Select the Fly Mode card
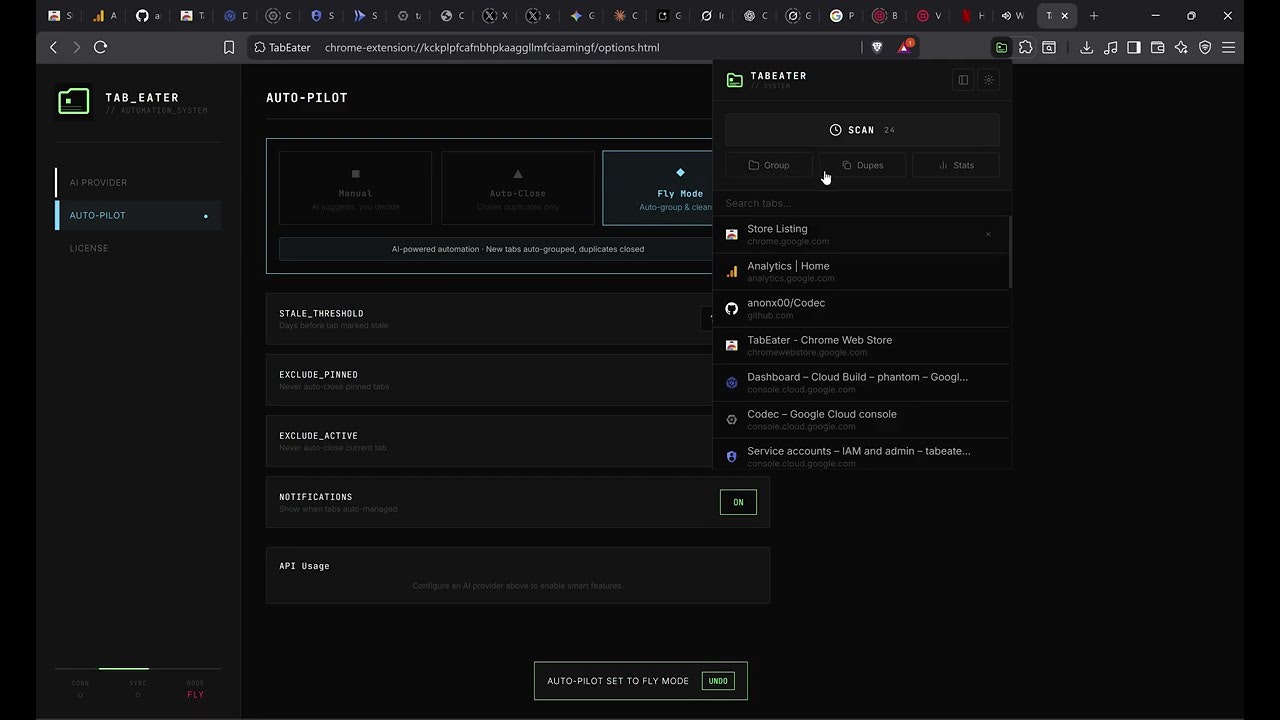 658,188
